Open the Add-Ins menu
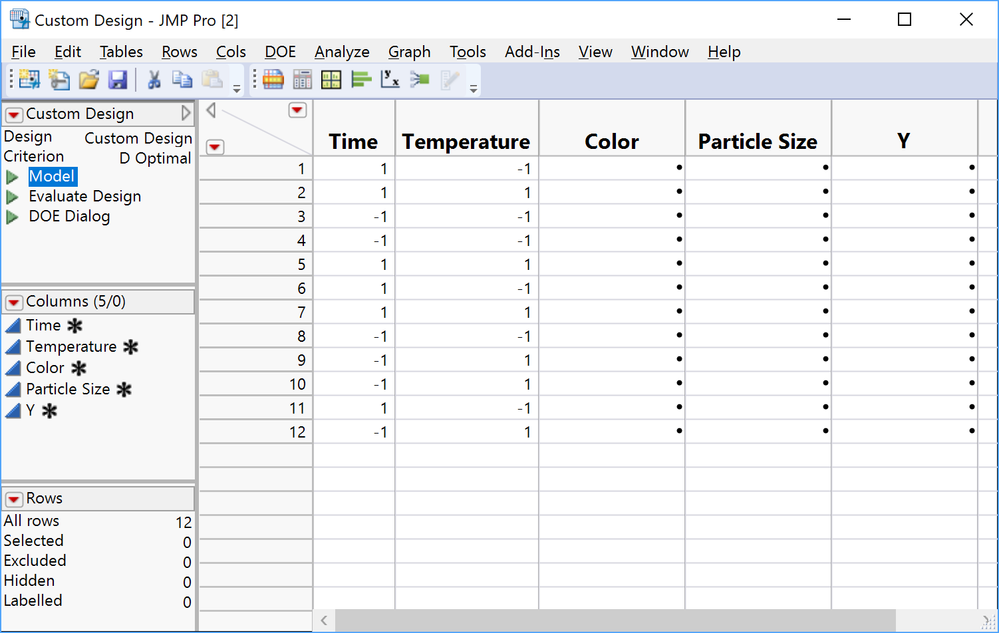999x633 pixels. [532, 52]
